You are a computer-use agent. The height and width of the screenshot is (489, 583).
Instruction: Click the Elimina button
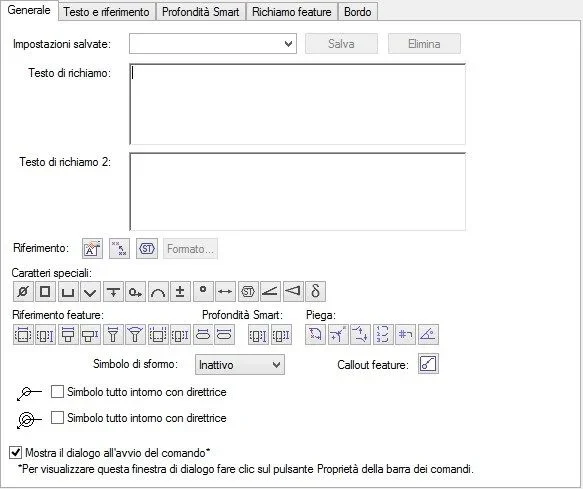424,44
